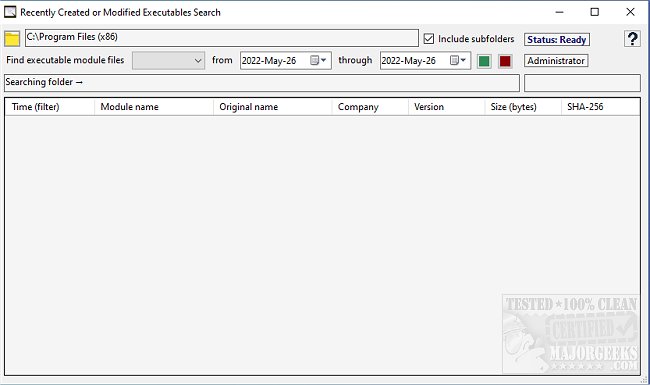
Task: Open the Find executable module files dropdown
Action: pyautogui.click(x=168, y=61)
